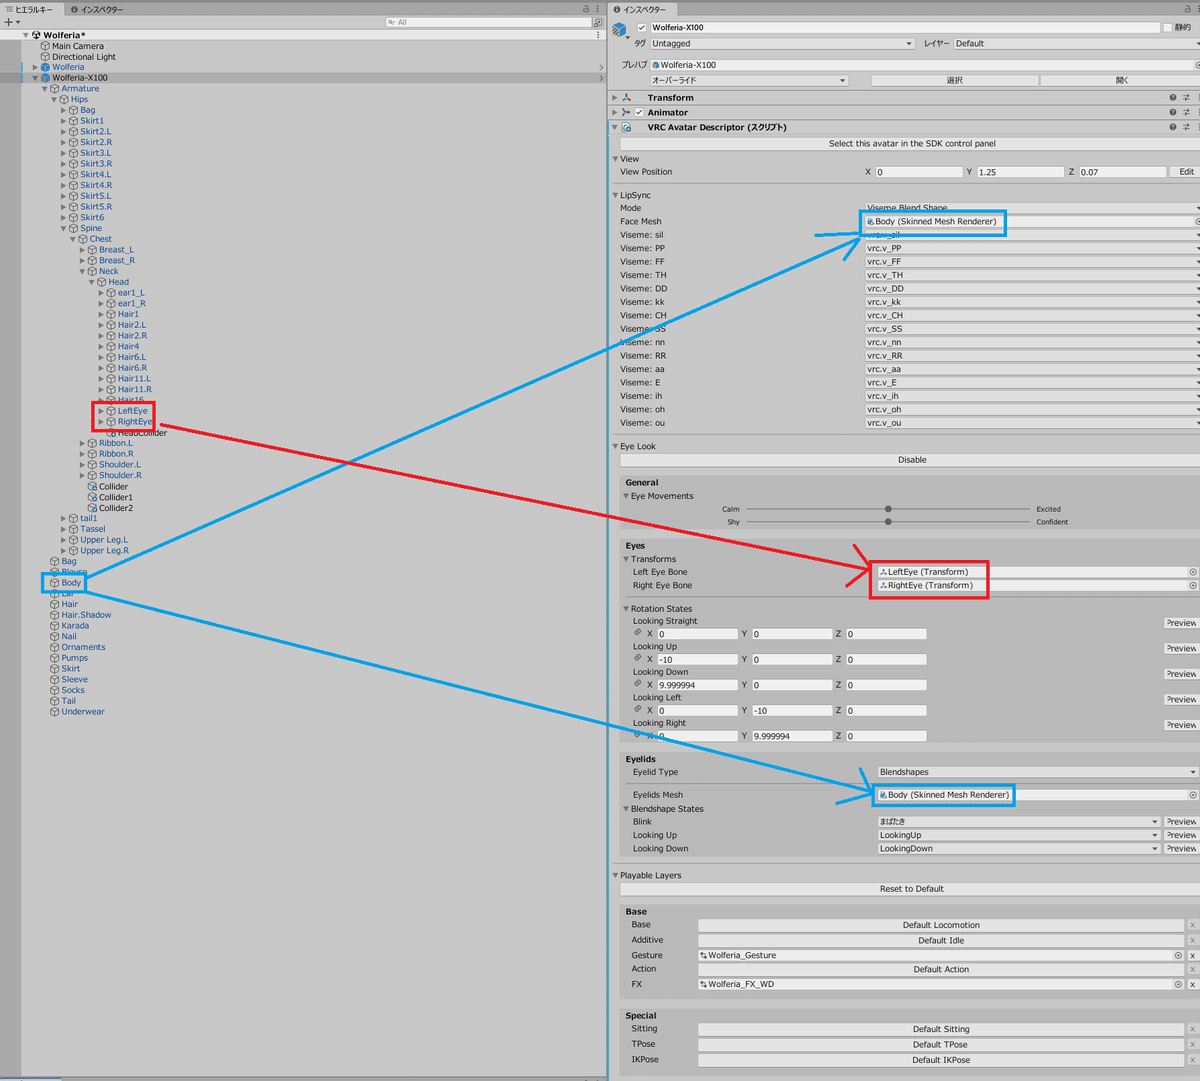Image resolution: width=1200 pixels, height=1081 pixels.
Task: Adjust the Calm-Excited eye movement slider
Action: 888,509
